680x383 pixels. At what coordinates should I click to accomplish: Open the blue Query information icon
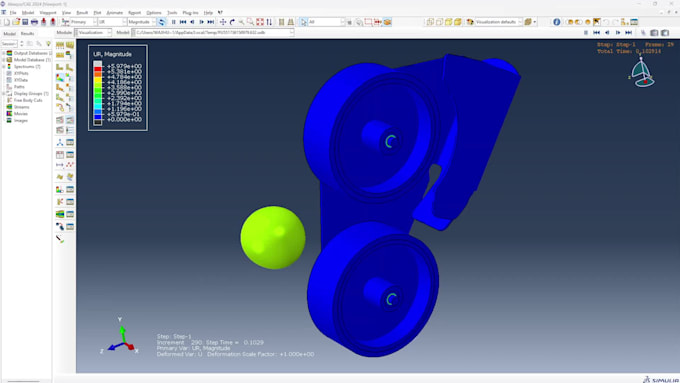tap(556, 22)
